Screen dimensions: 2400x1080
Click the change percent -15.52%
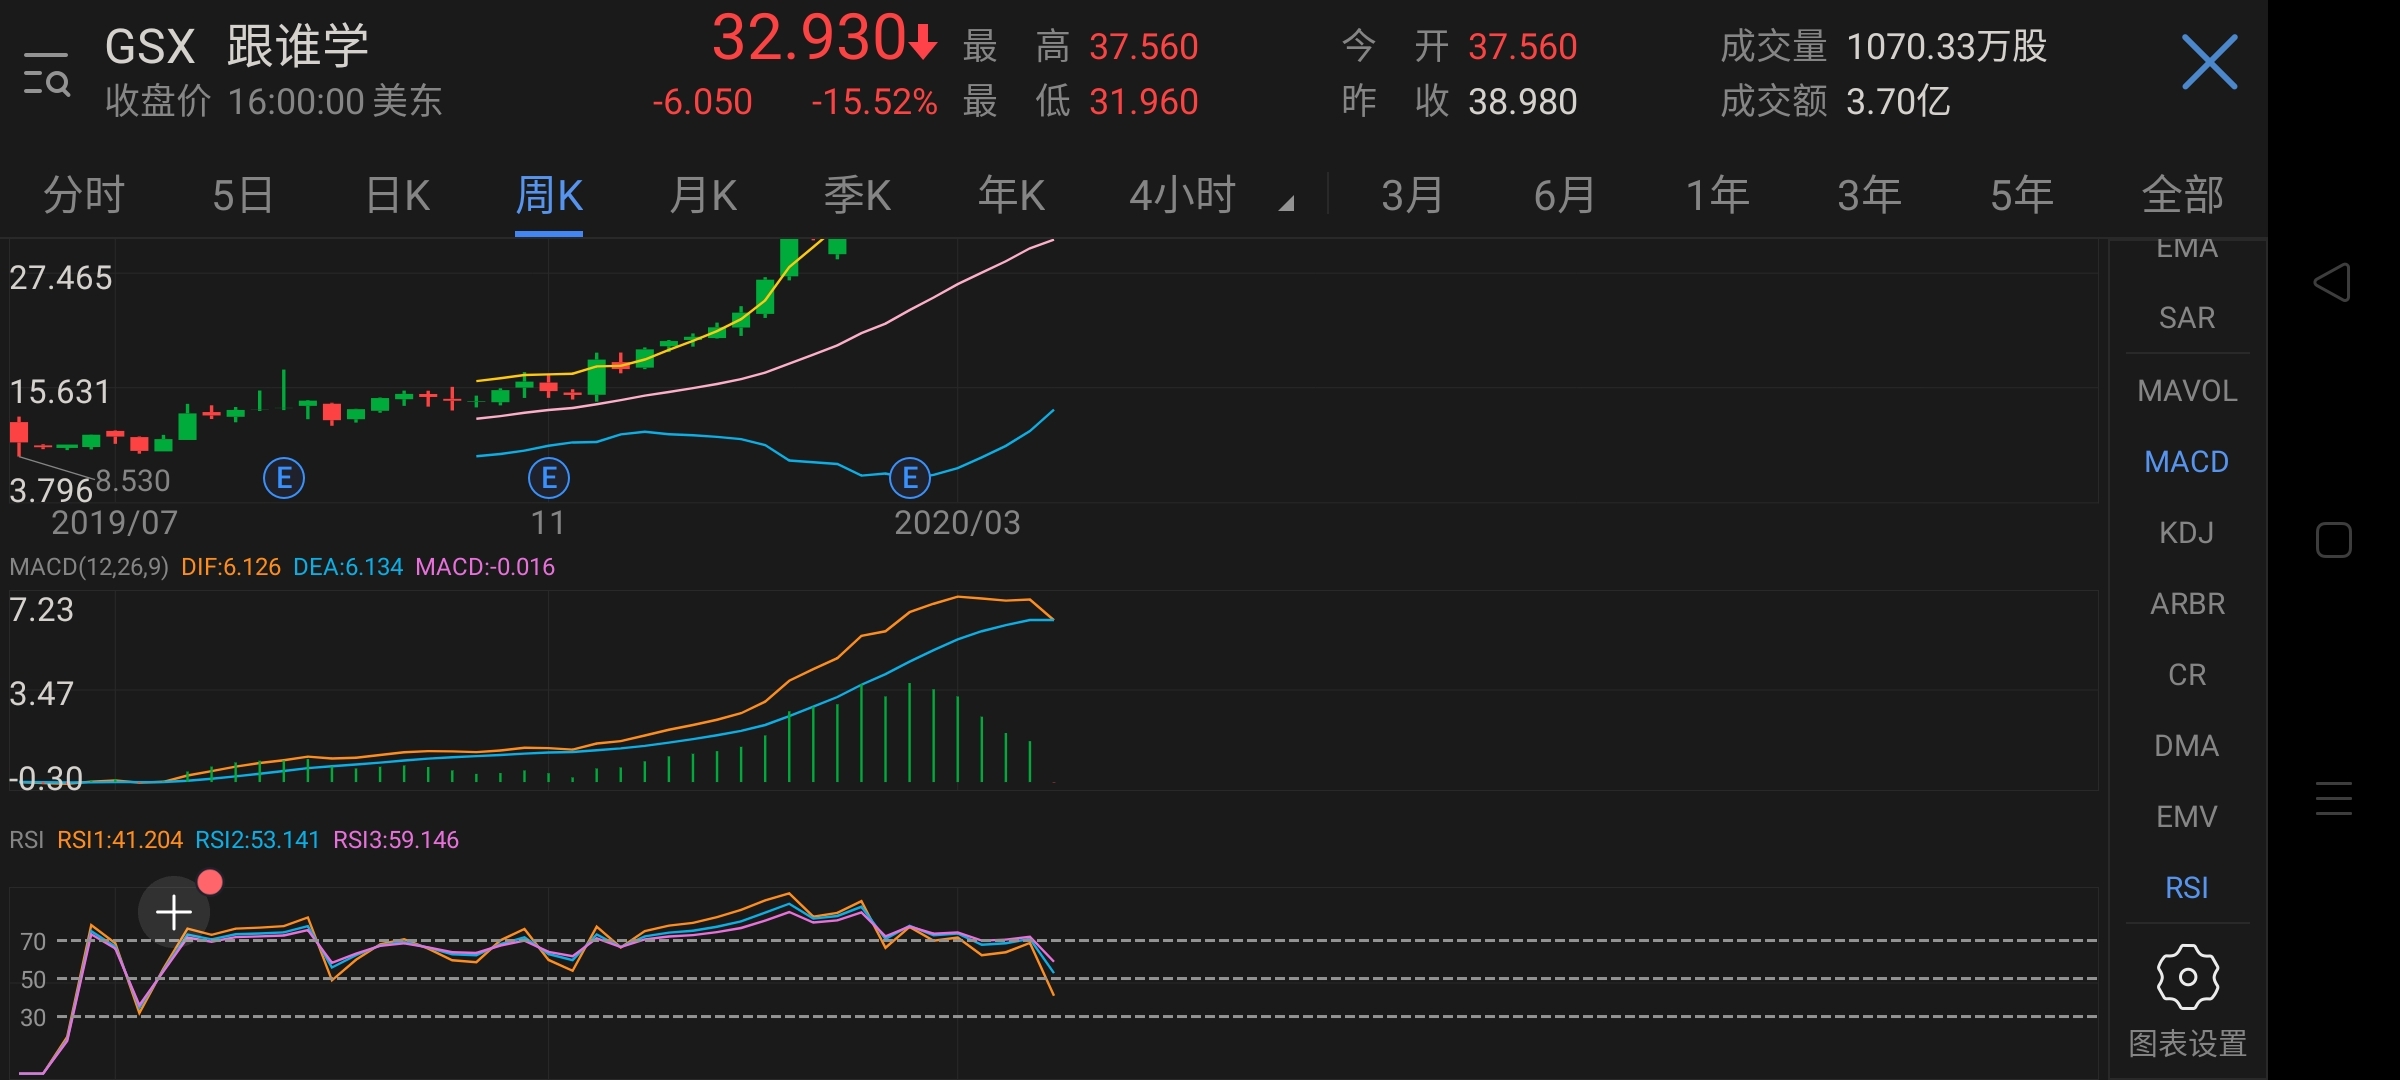(x=873, y=101)
